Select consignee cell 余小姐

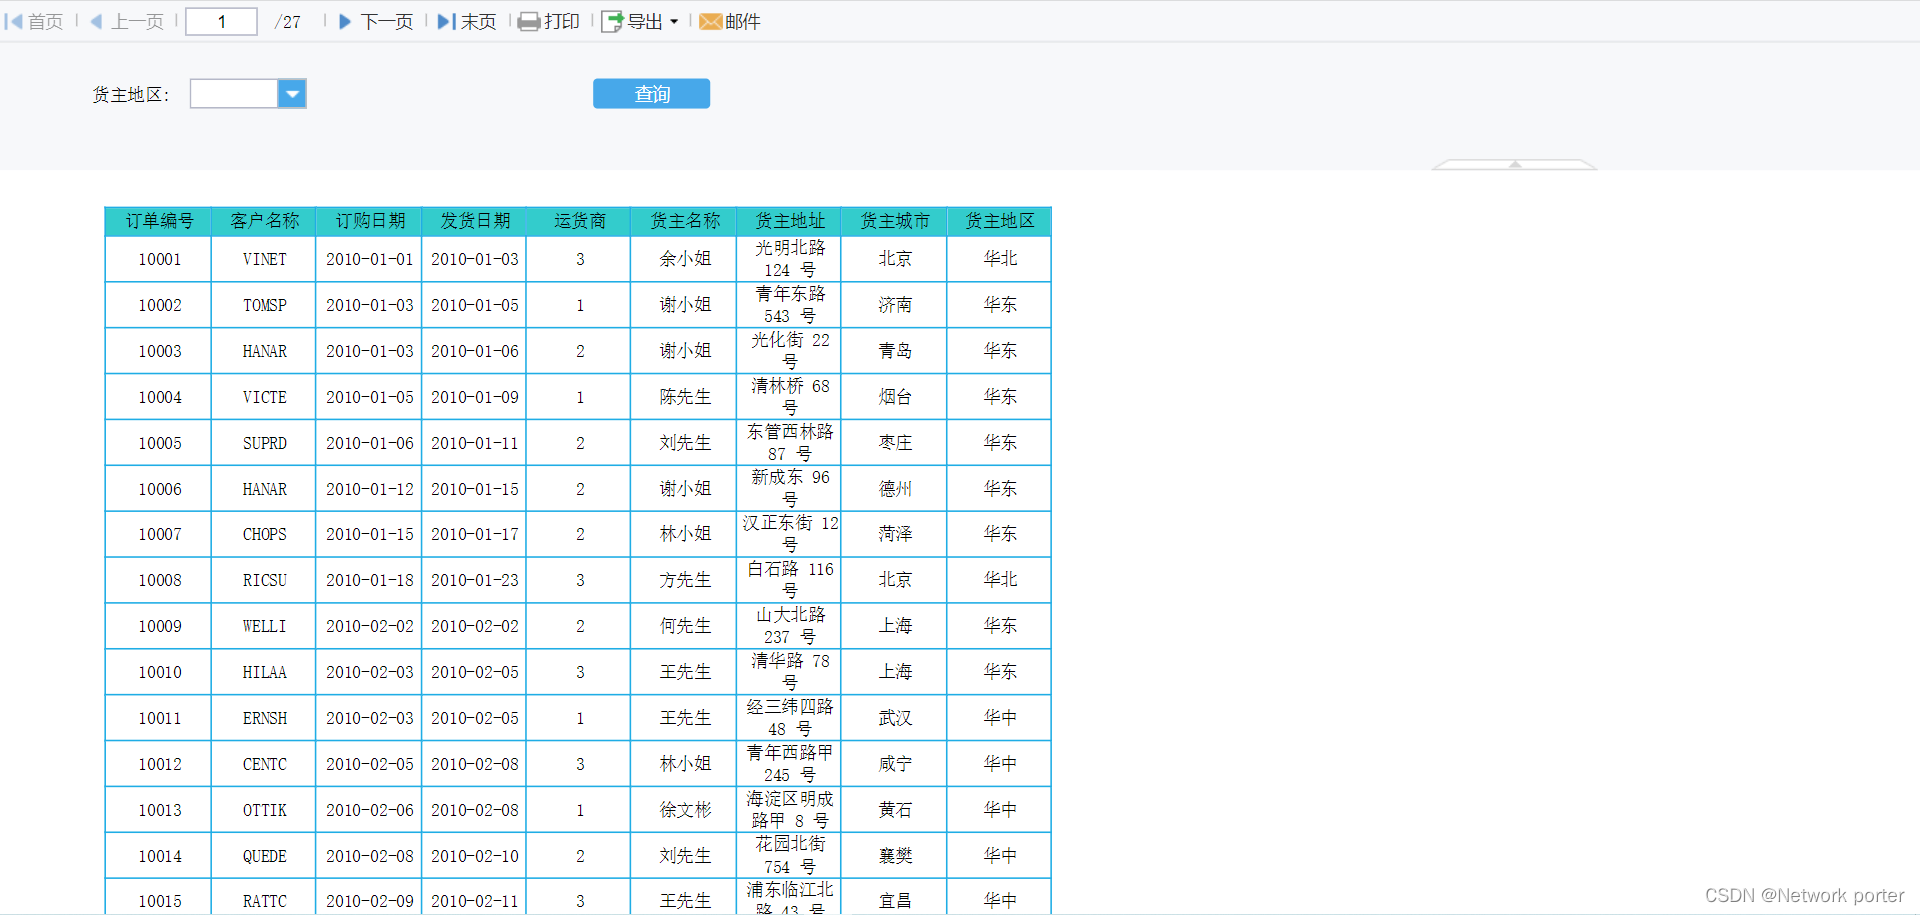pos(685,259)
